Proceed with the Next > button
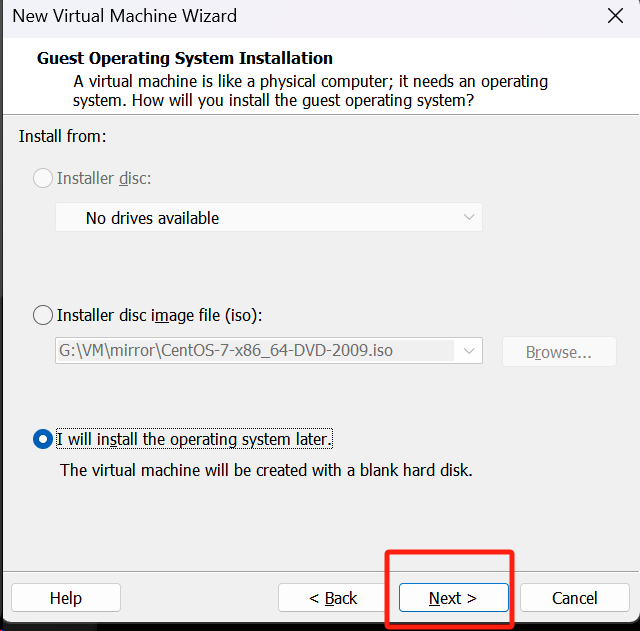 (453, 598)
